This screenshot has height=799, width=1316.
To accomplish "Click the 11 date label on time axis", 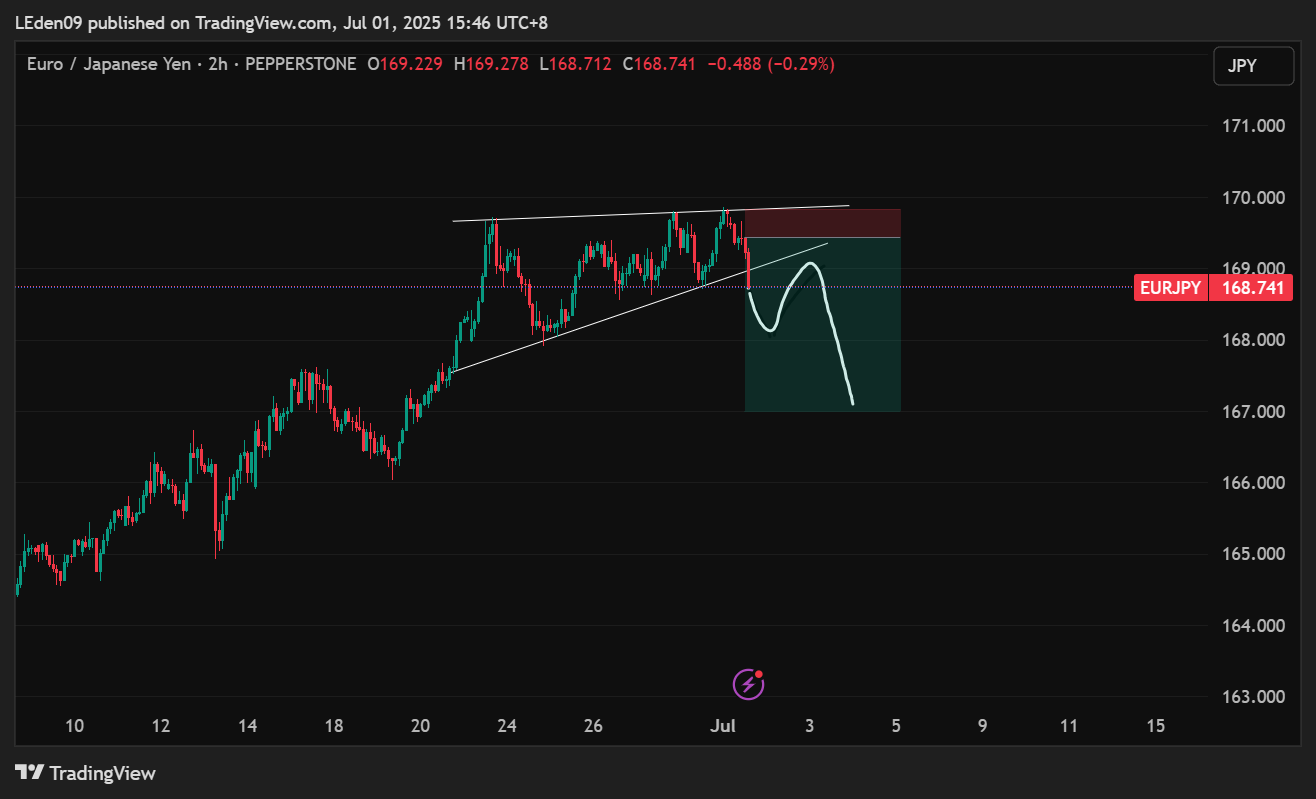I will pyautogui.click(x=1069, y=726).
